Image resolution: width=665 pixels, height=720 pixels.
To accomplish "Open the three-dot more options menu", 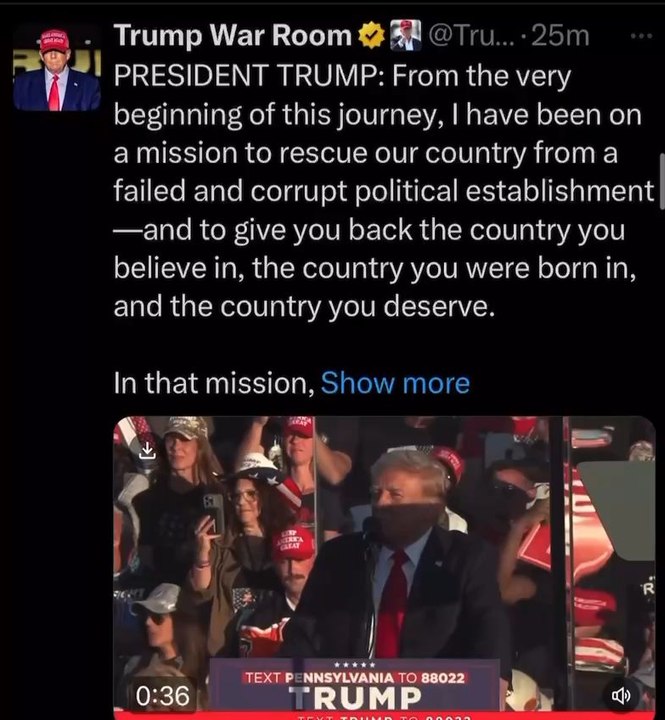I will [642, 35].
